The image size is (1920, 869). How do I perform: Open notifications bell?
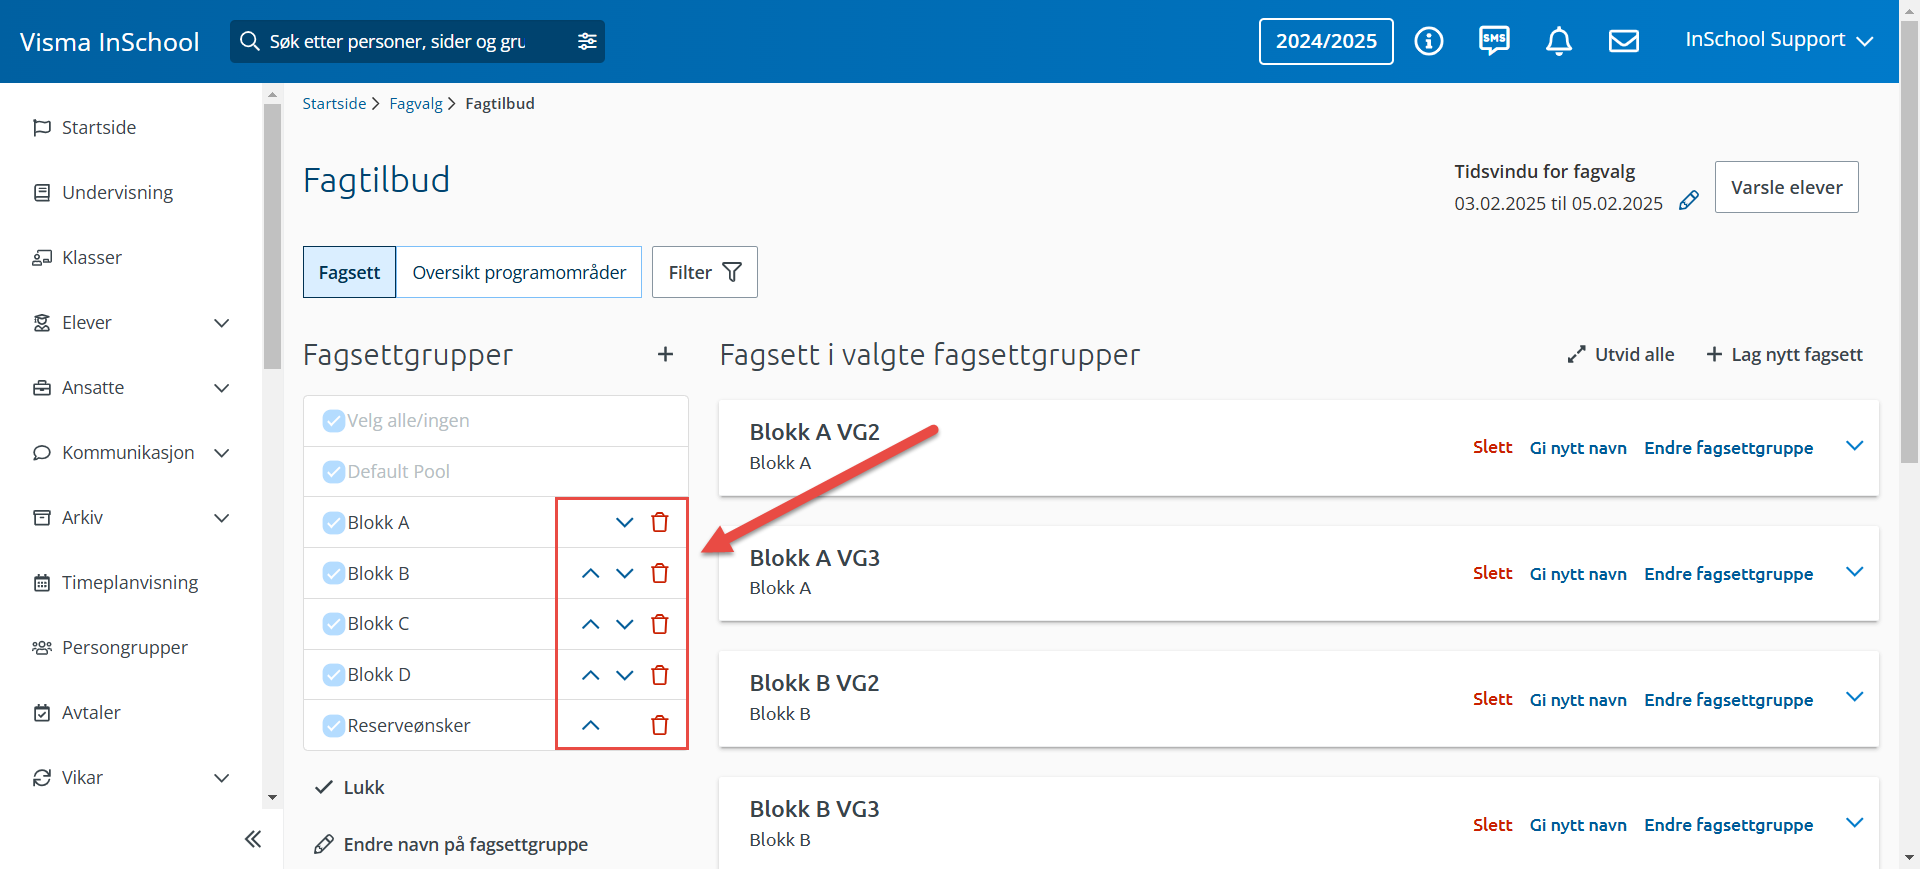coord(1559,41)
